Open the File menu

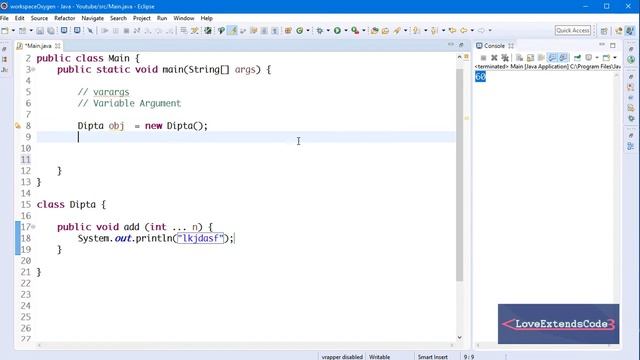click(x=4, y=18)
